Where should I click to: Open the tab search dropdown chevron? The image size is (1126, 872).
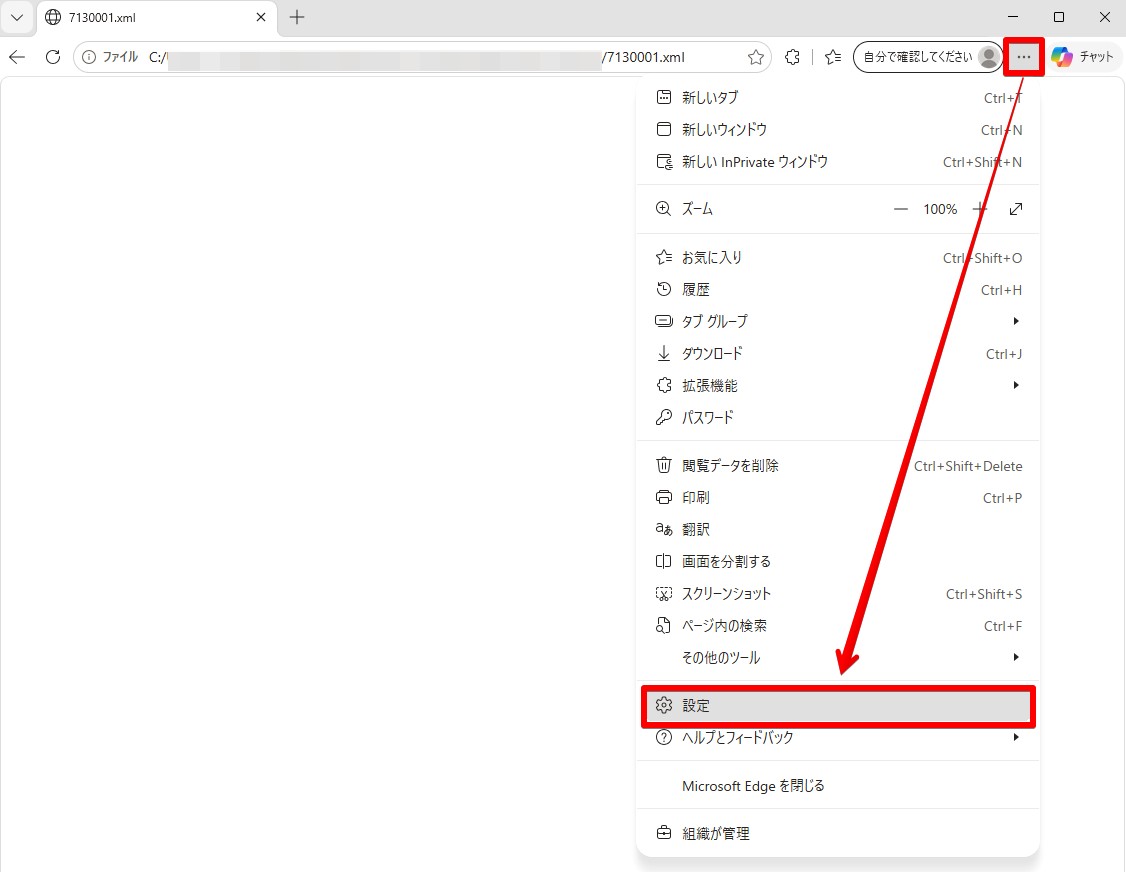coord(17,17)
